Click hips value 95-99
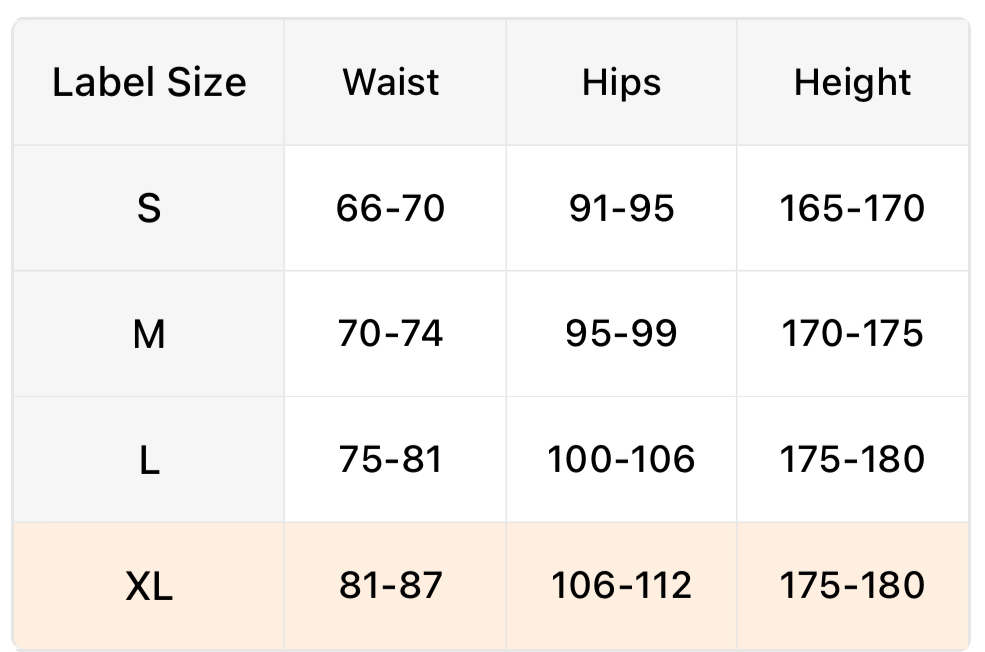Image resolution: width=985 pixels, height=652 pixels. tap(621, 334)
